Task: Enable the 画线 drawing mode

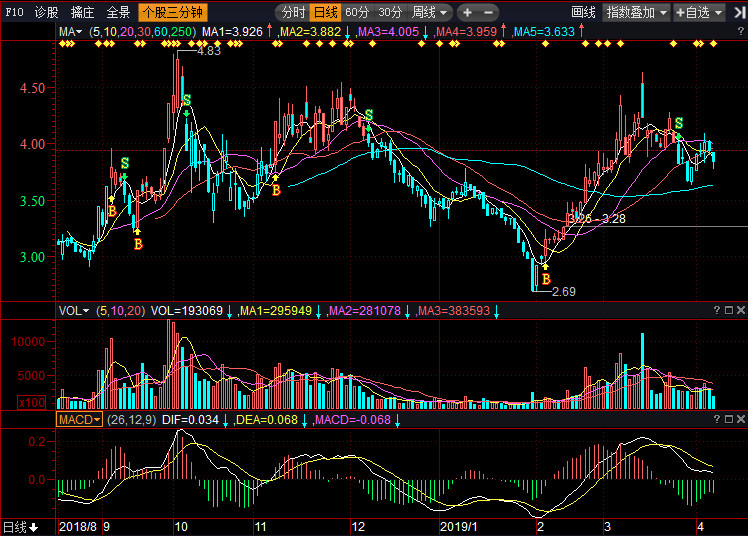Action: coord(583,12)
